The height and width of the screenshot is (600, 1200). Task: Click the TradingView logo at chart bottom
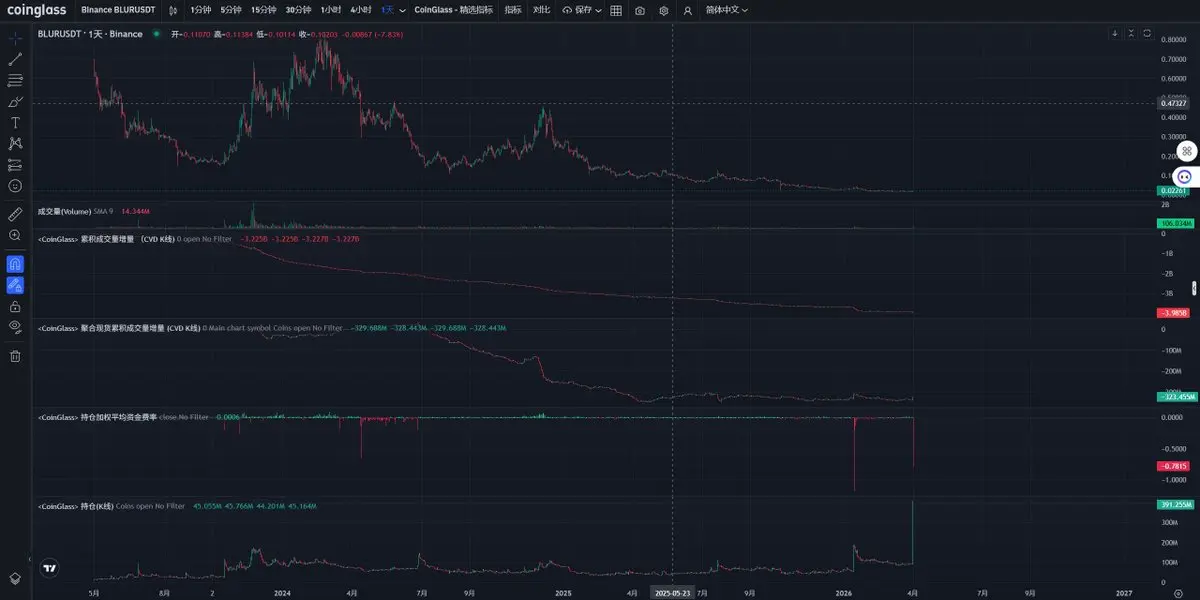48,567
